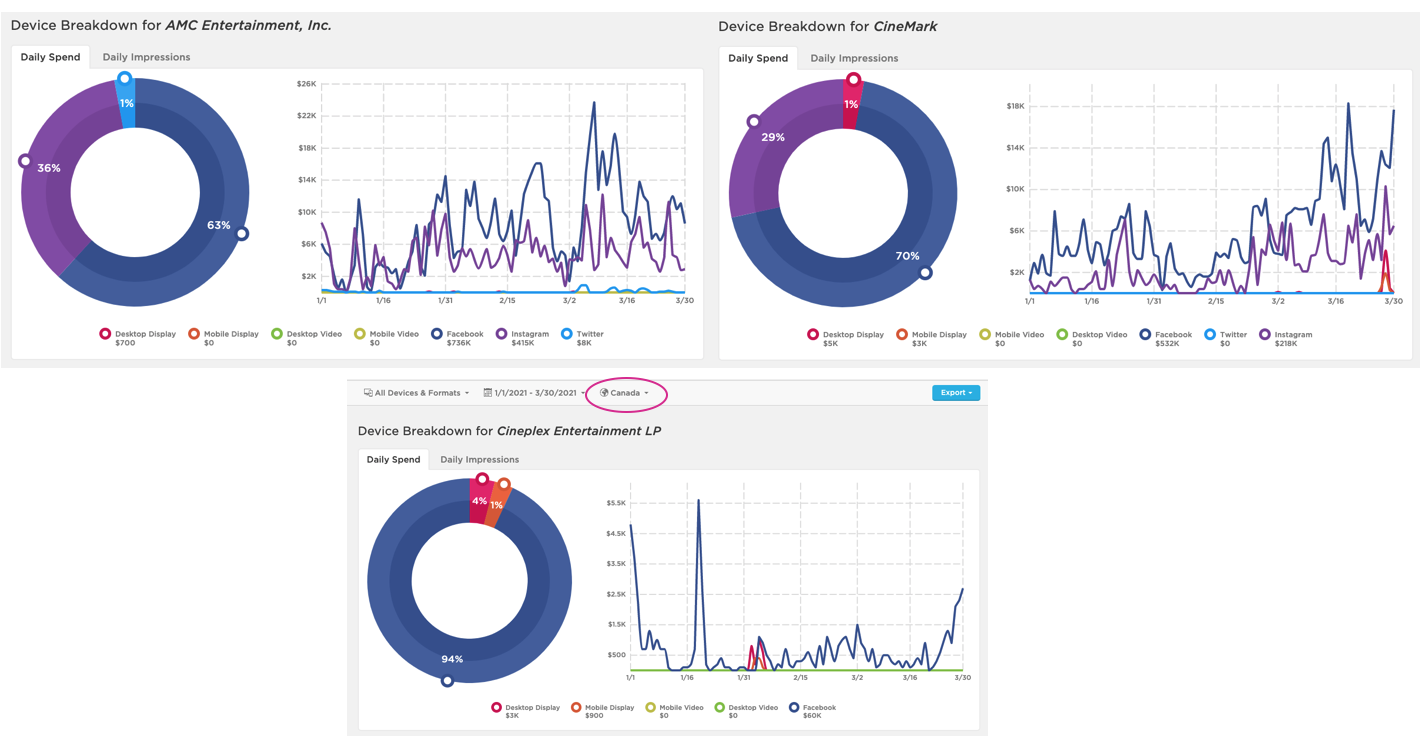This screenshot has height=742, width=1422.
Task: Select Daily Spend tab for AMC Entertainment
Action: point(50,57)
